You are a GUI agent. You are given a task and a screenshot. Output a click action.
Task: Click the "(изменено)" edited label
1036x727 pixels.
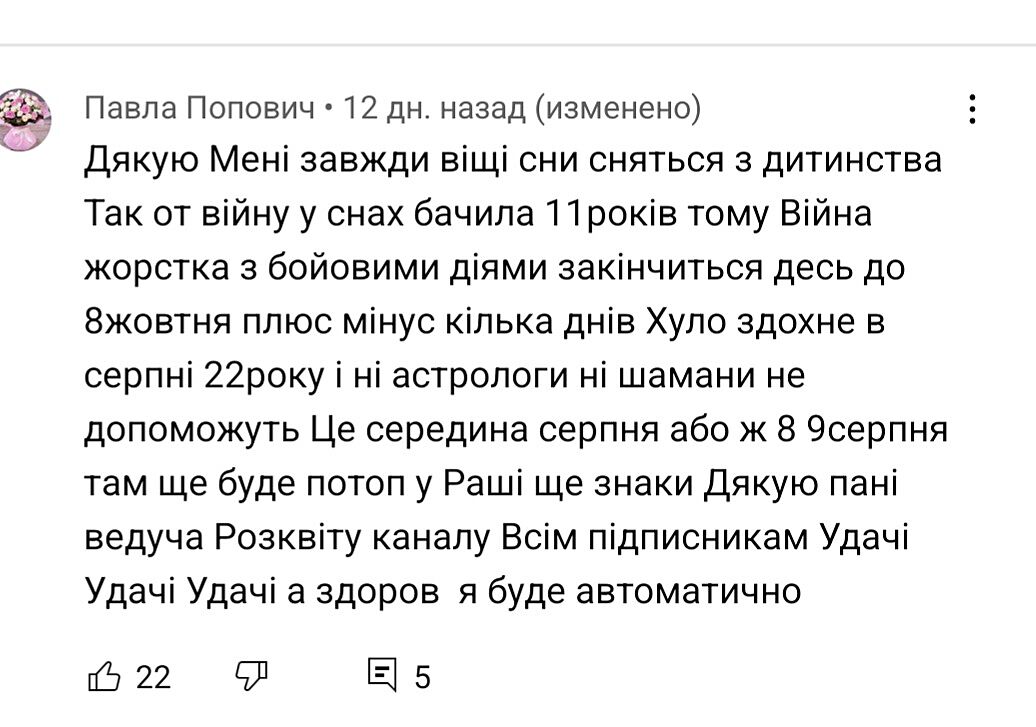click(x=618, y=107)
